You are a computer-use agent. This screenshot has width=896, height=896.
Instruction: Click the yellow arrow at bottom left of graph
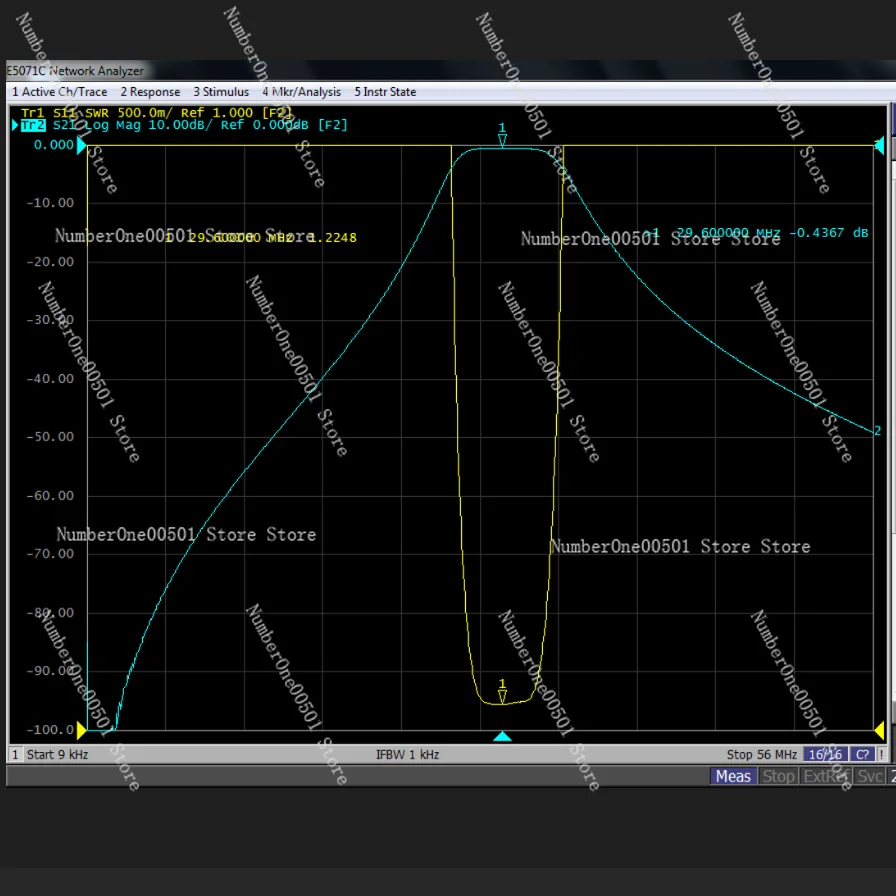(x=81, y=730)
